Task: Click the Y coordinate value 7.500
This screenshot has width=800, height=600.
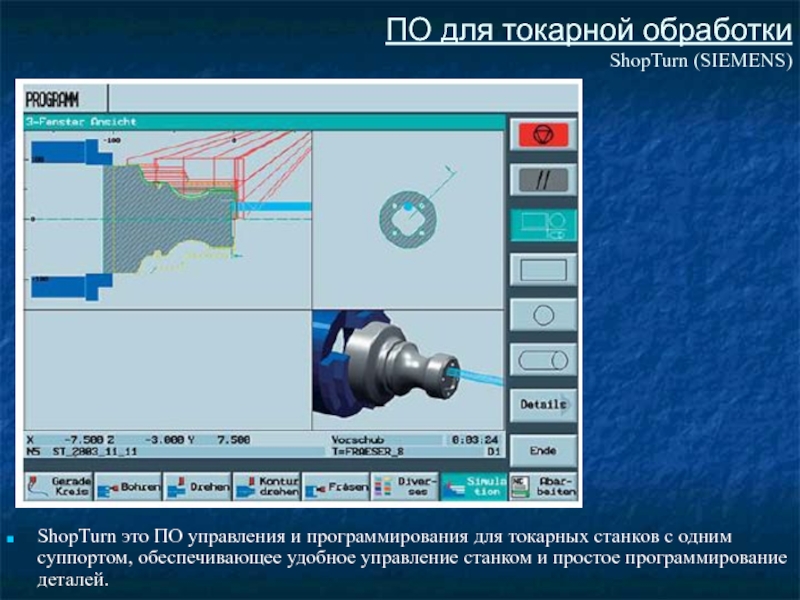Action: tap(234, 440)
